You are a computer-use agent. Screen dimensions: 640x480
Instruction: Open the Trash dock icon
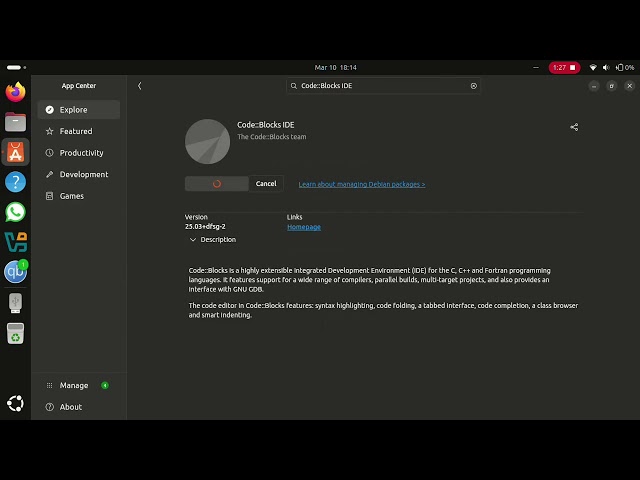(x=16, y=333)
